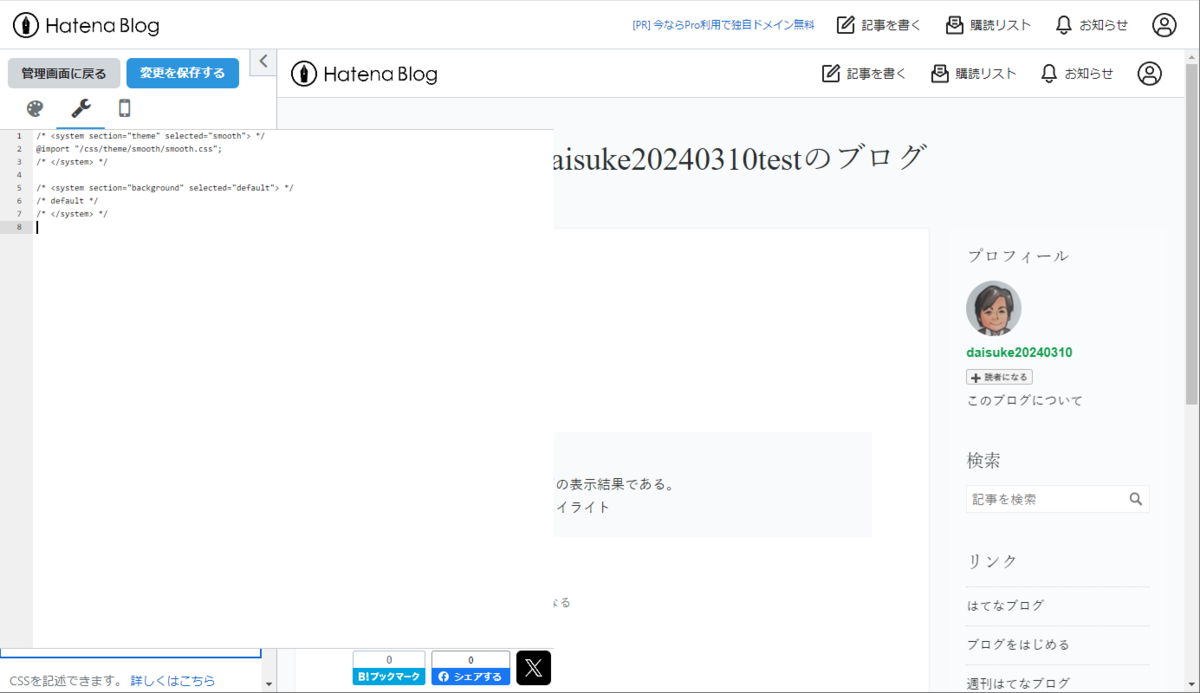Click the リンク heading

coord(992,561)
